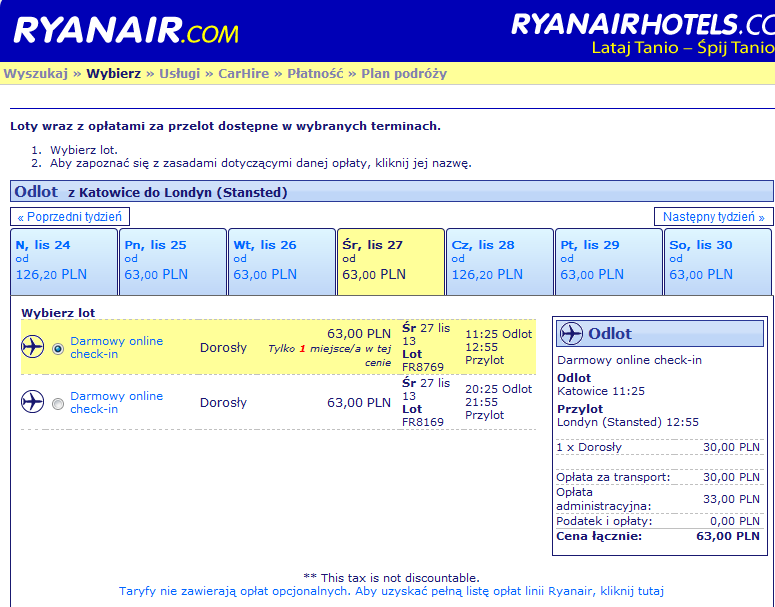The width and height of the screenshot is (775, 607).
Task: Open the Pt, lis 29 date tab
Action: coord(609,261)
